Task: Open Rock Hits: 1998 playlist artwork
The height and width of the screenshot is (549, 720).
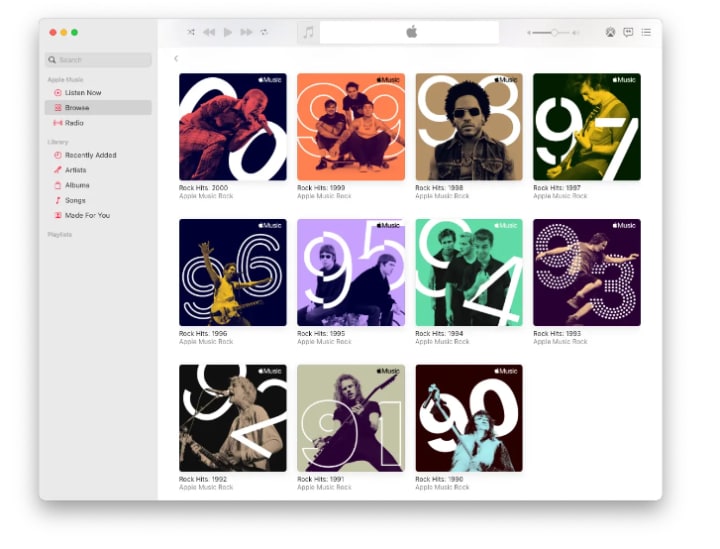Action: pos(469,127)
